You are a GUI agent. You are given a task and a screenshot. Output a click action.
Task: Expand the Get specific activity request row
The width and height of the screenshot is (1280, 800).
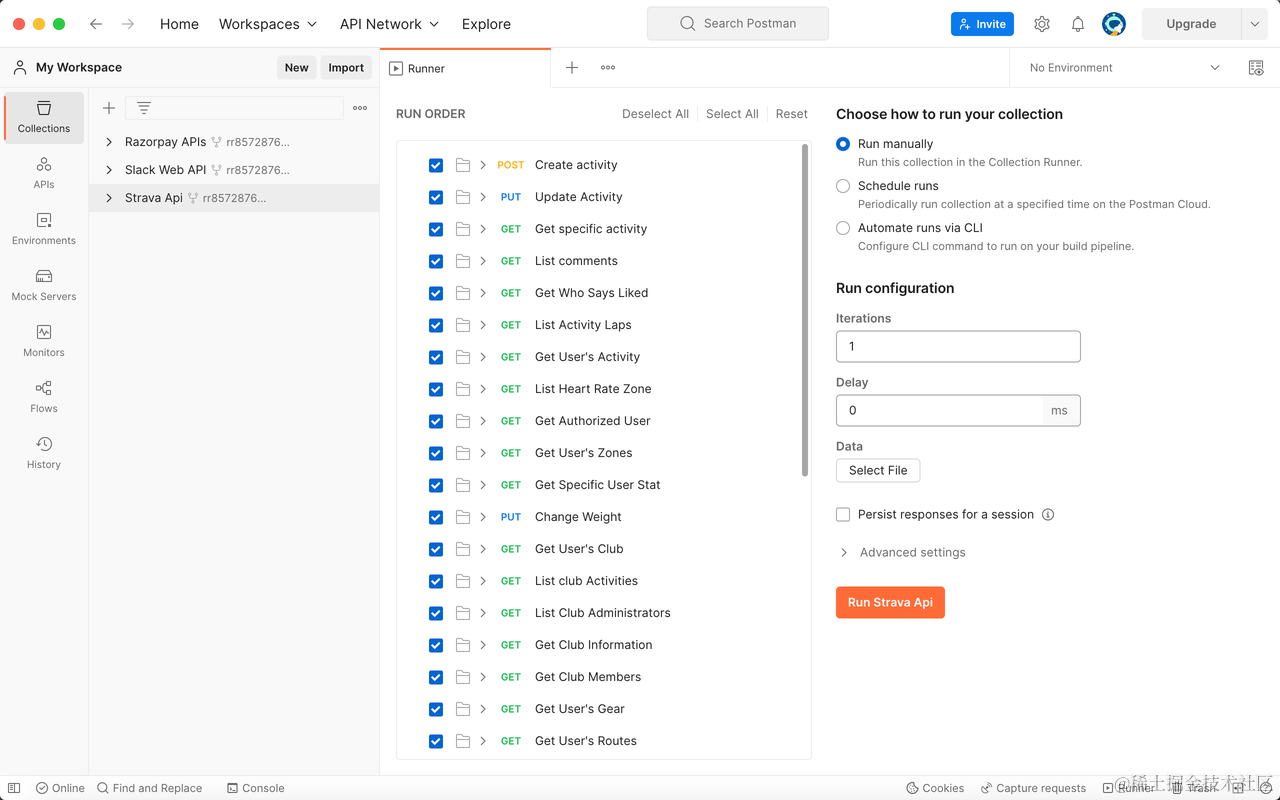[x=483, y=229]
